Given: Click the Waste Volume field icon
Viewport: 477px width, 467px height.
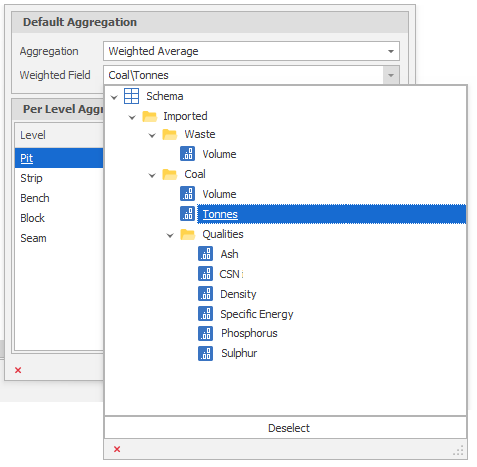Looking at the screenshot, I should (187, 154).
